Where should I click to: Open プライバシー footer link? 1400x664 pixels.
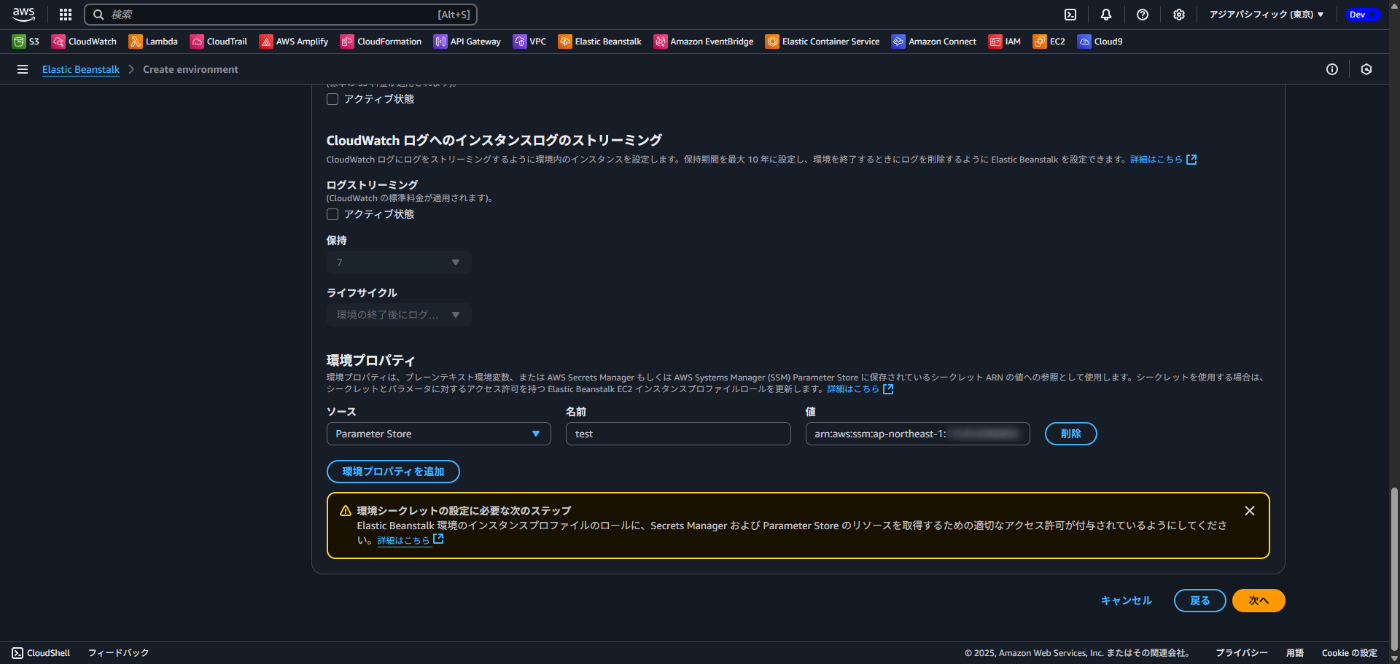[x=1242, y=653]
